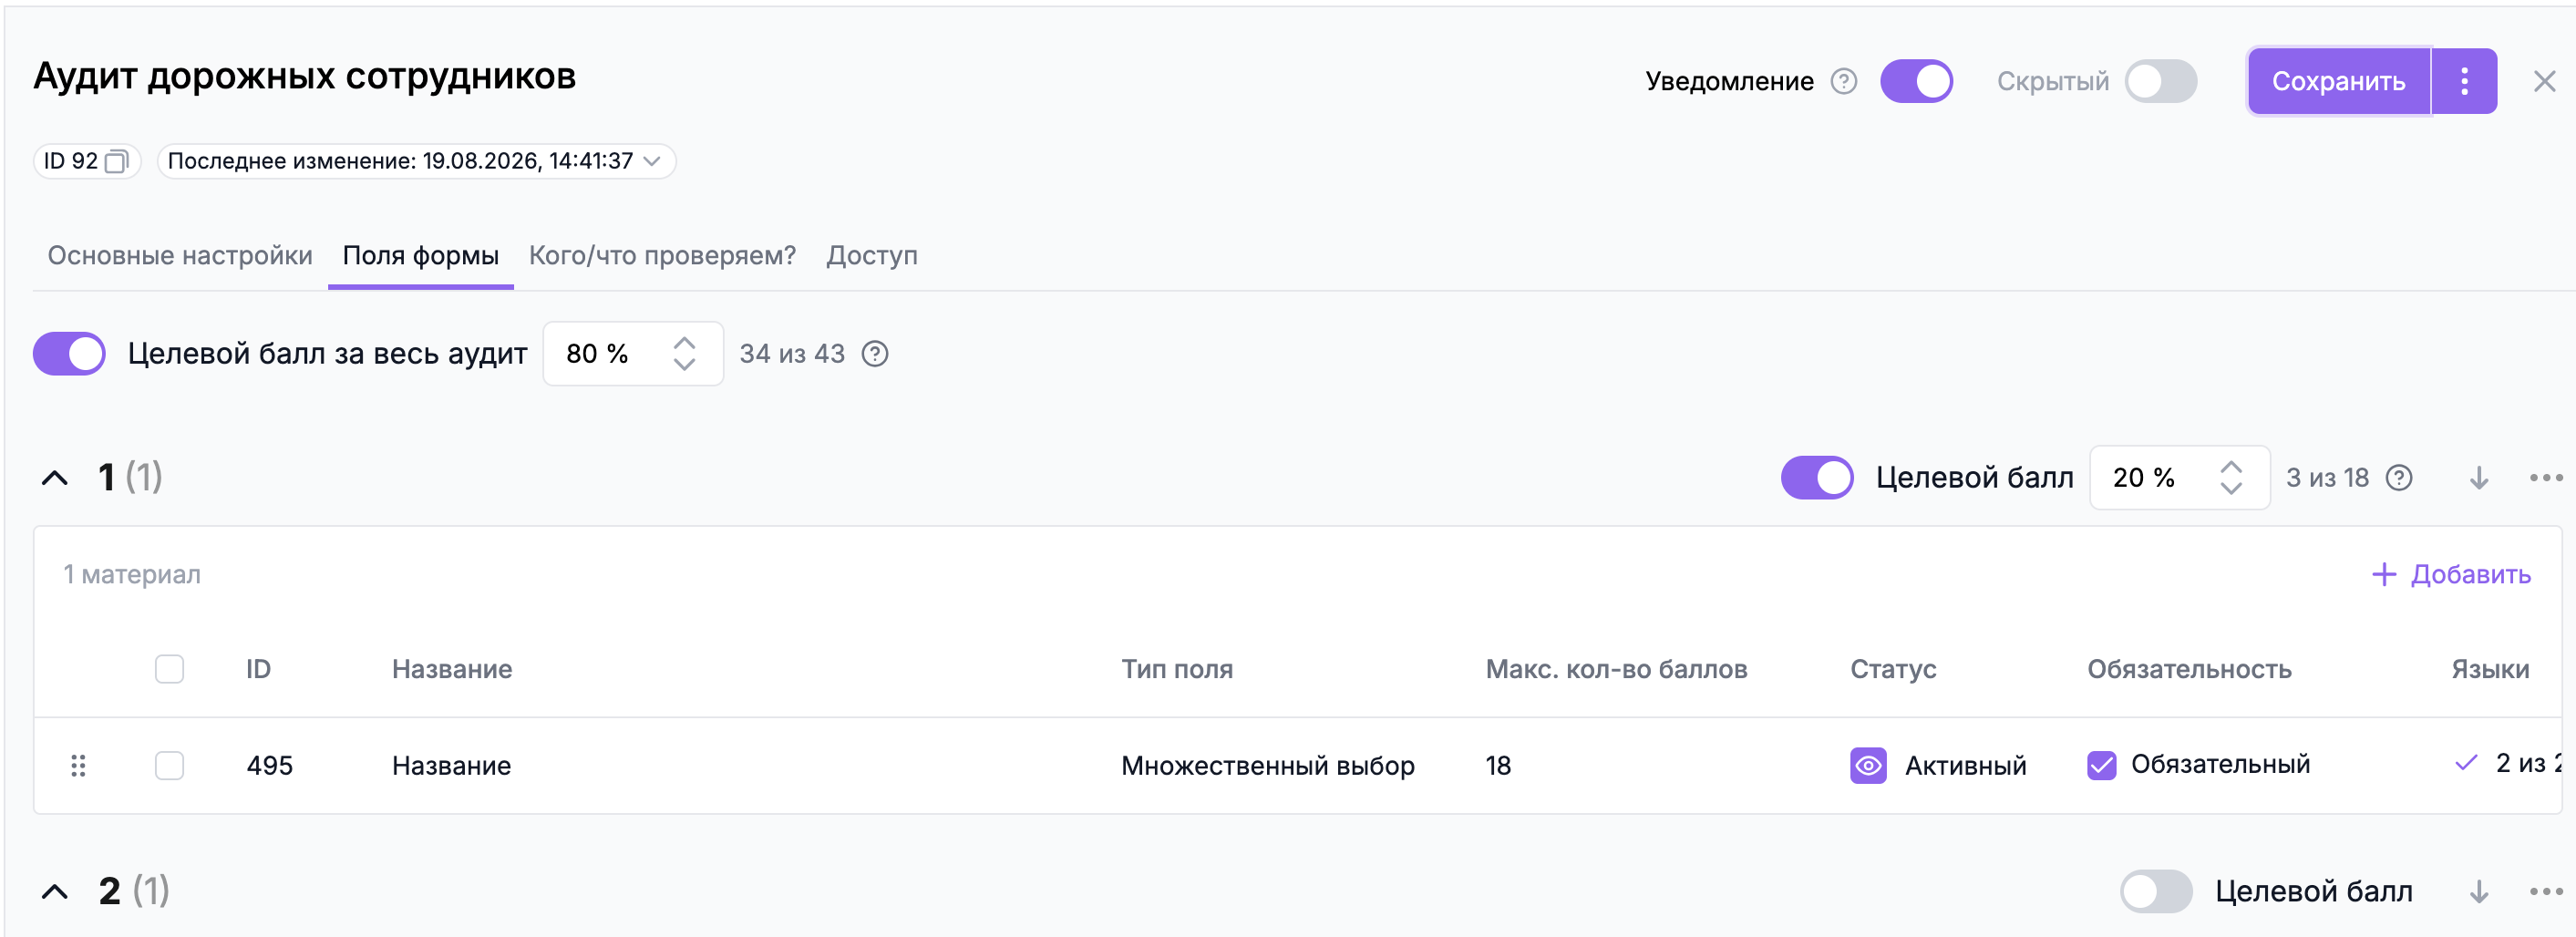Move section 2 down with the arrow
2576x937 pixels.
[2479, 891]
